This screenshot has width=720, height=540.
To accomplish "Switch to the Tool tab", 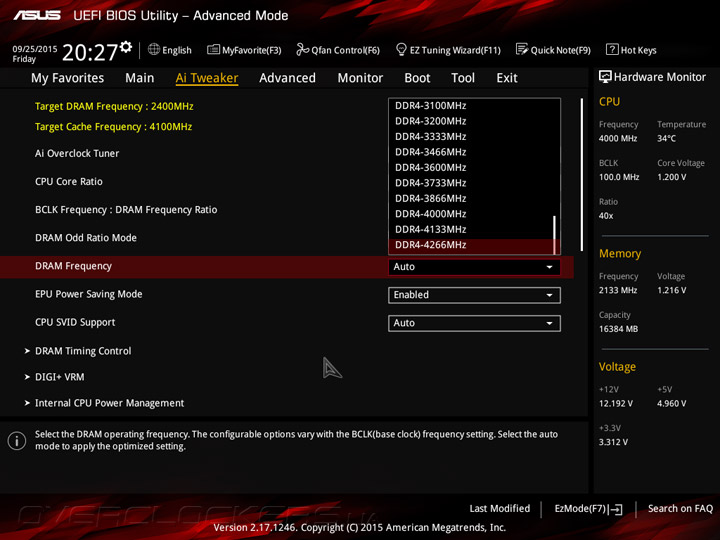I will point(463,78).
